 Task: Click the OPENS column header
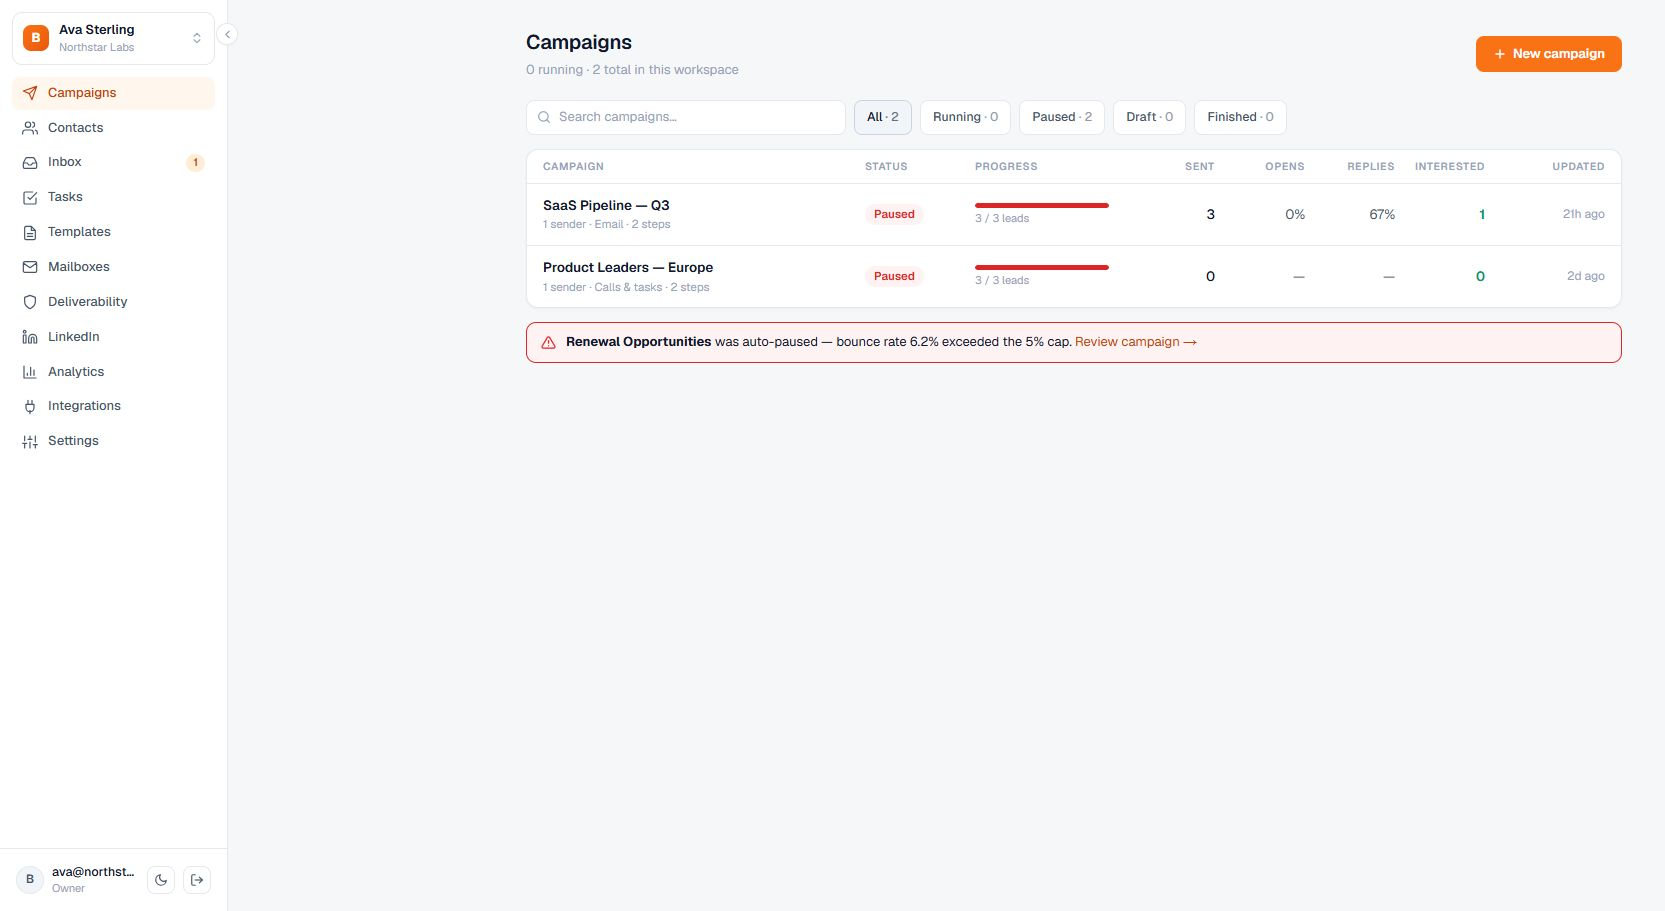click(1285, 167)
